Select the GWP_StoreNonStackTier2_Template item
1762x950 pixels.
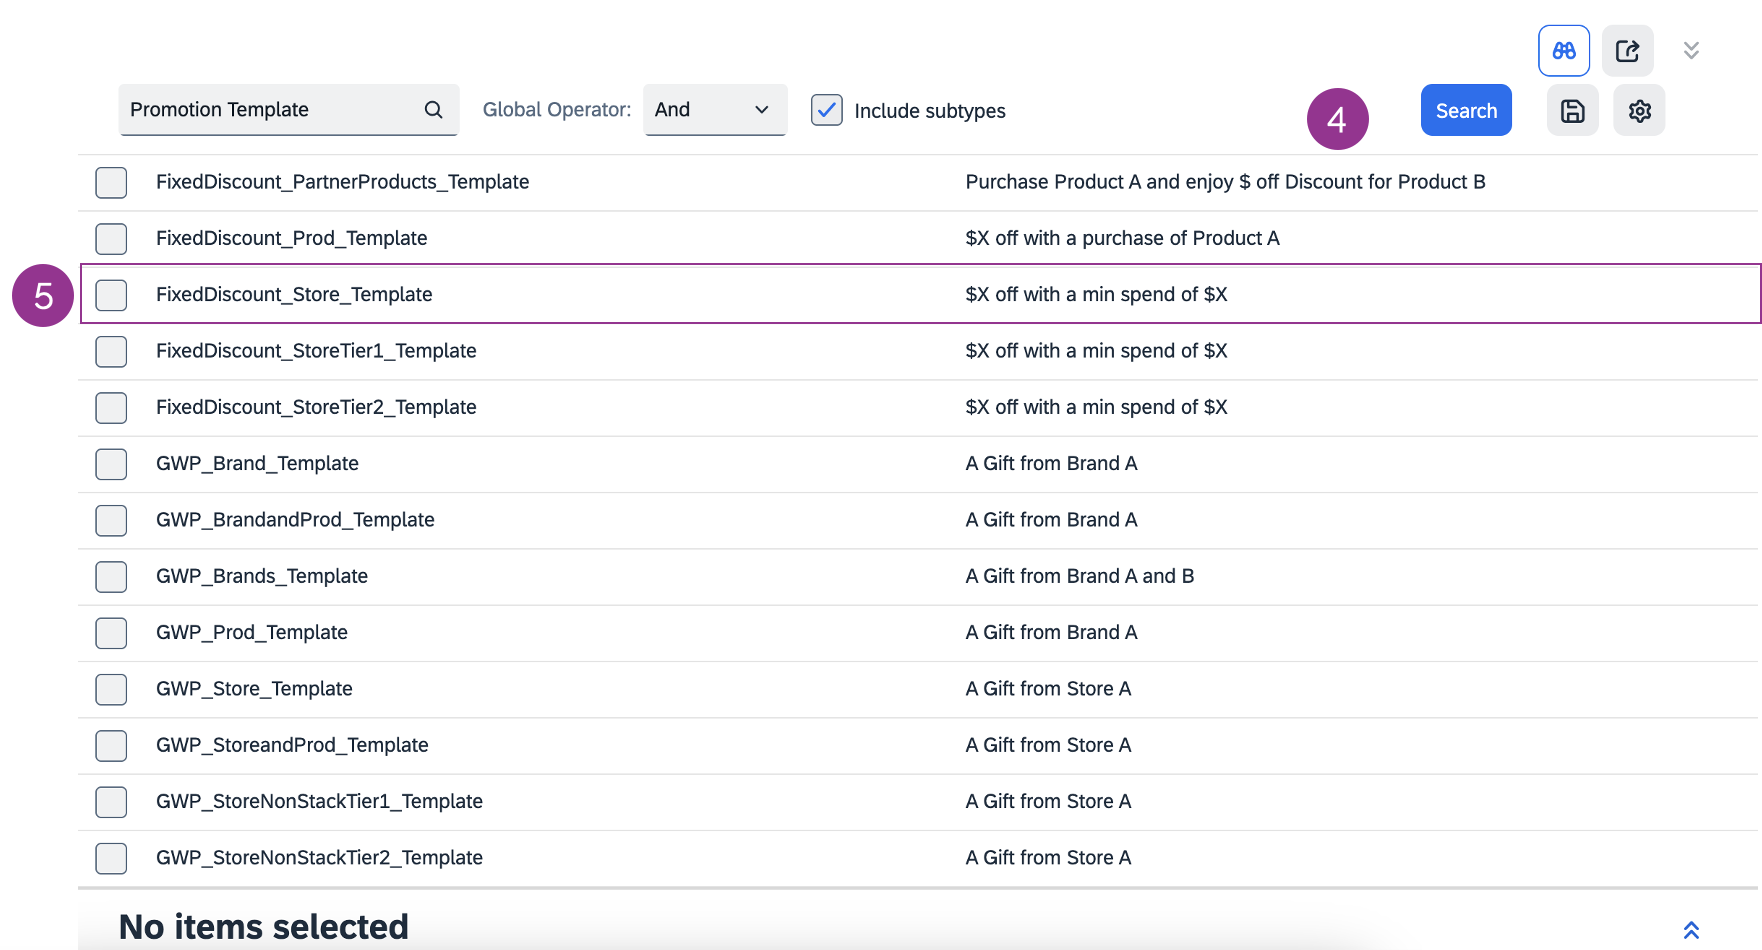(x=319, y=858)
